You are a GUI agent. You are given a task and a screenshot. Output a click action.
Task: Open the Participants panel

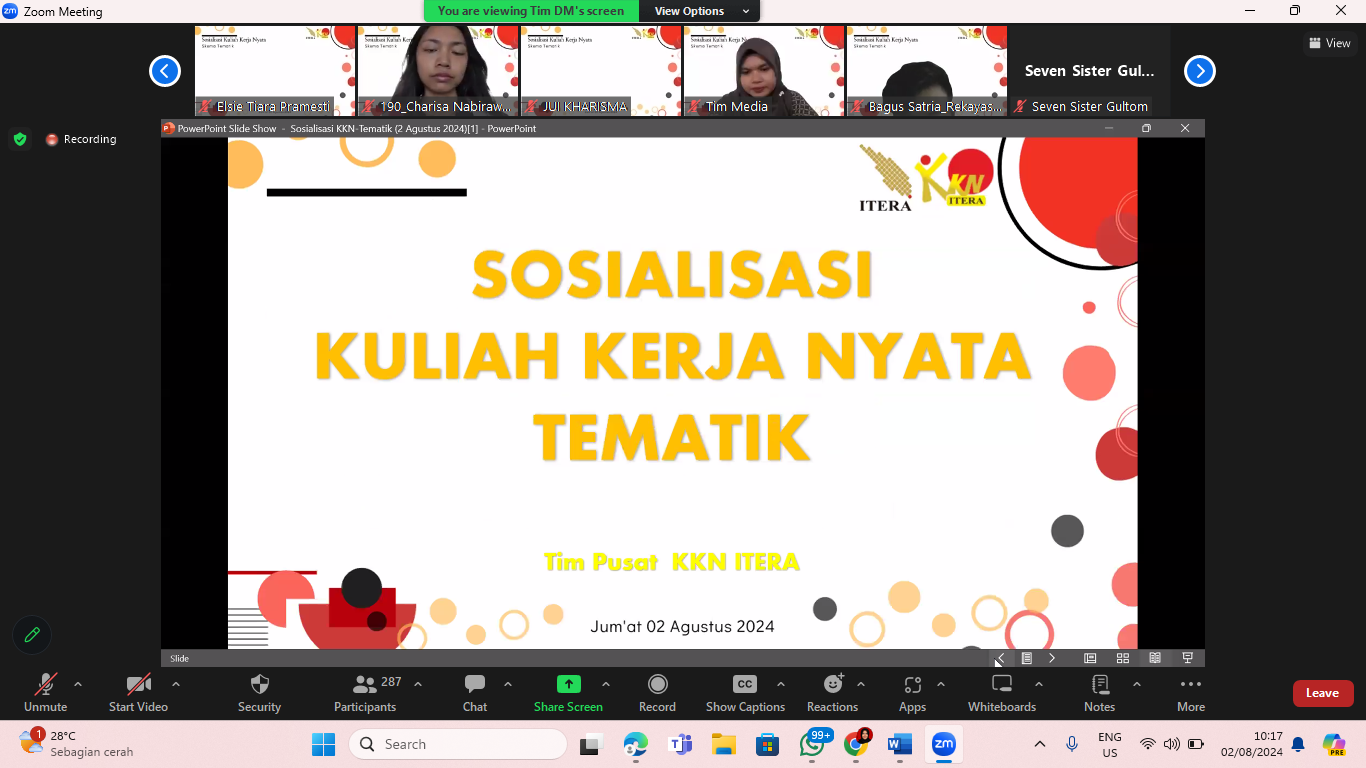pos(365,685)
